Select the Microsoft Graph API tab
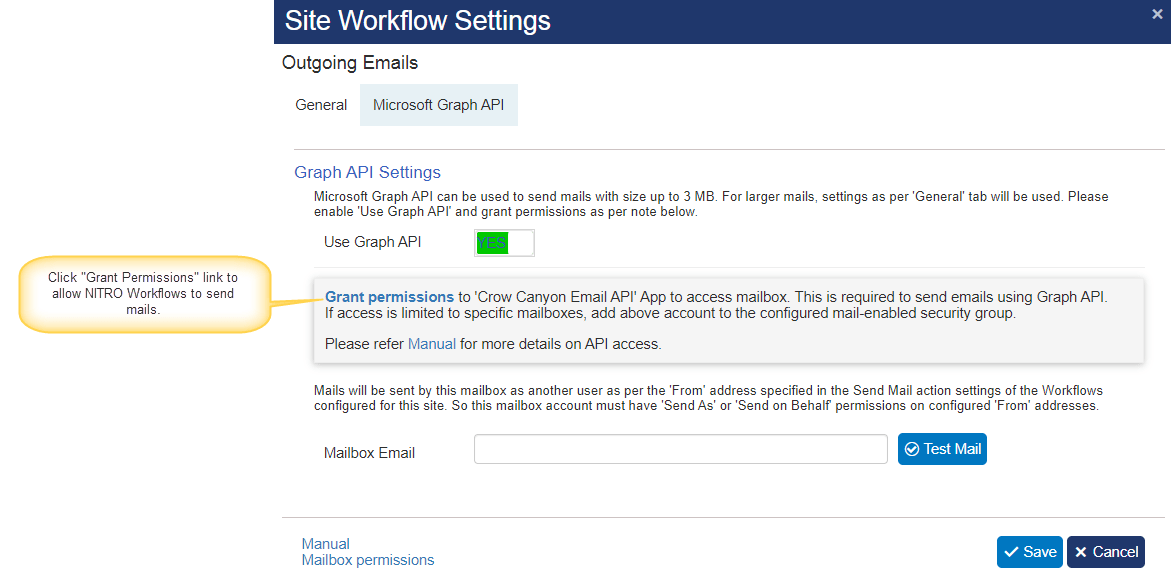 438,104
